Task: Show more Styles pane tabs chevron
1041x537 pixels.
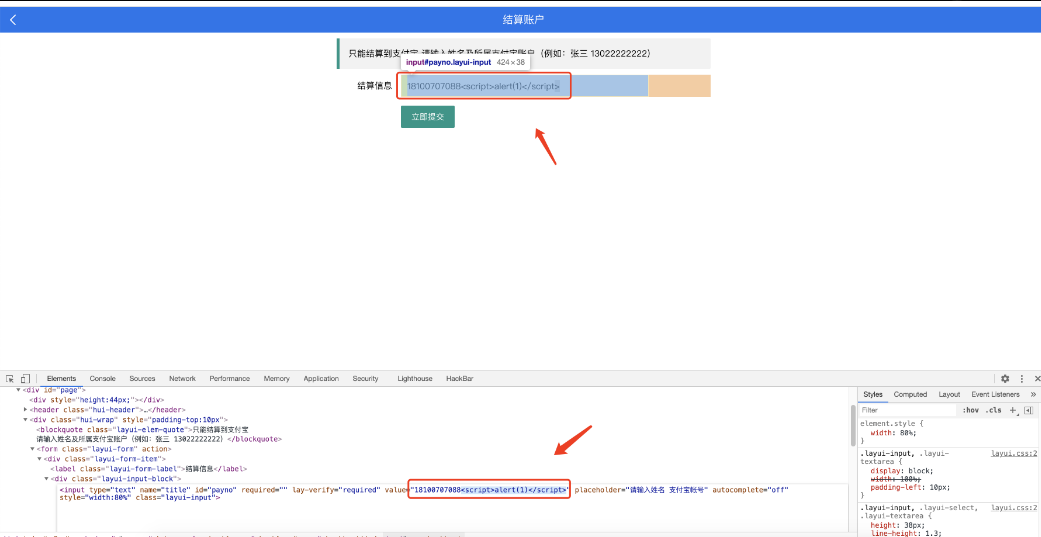Action: (1033, 394)
